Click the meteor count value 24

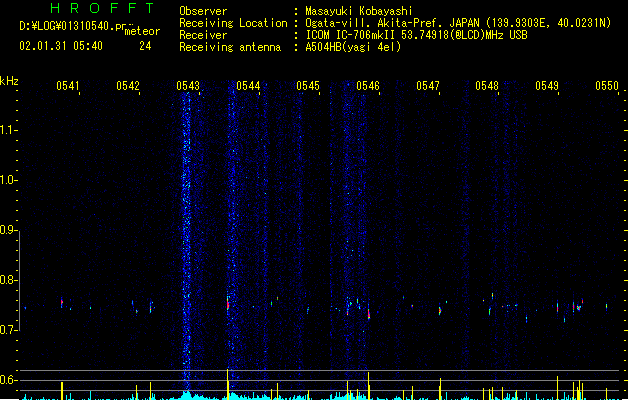pos(145,46)
